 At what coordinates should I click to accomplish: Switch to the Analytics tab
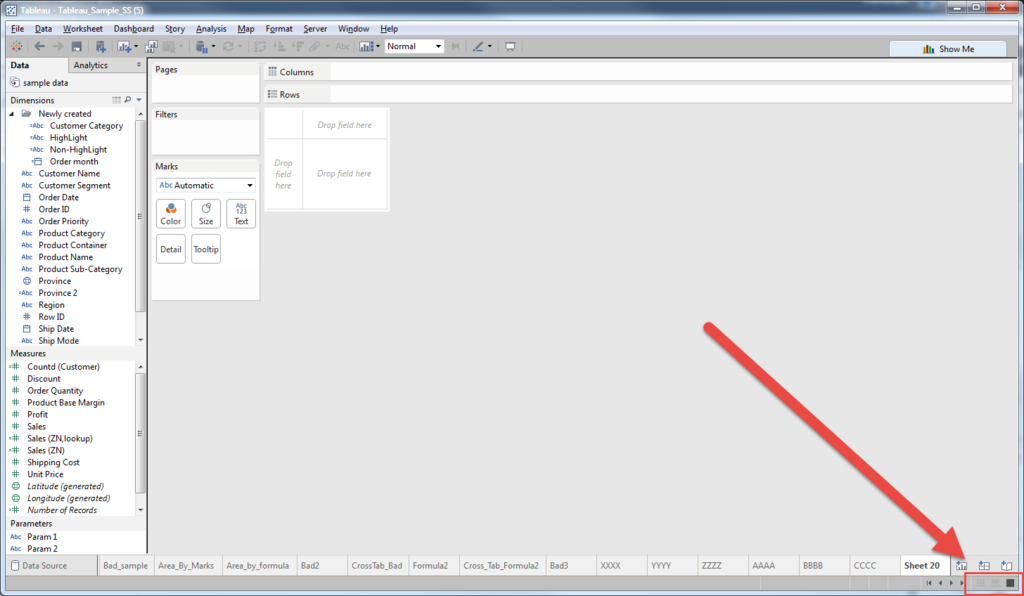91,65
